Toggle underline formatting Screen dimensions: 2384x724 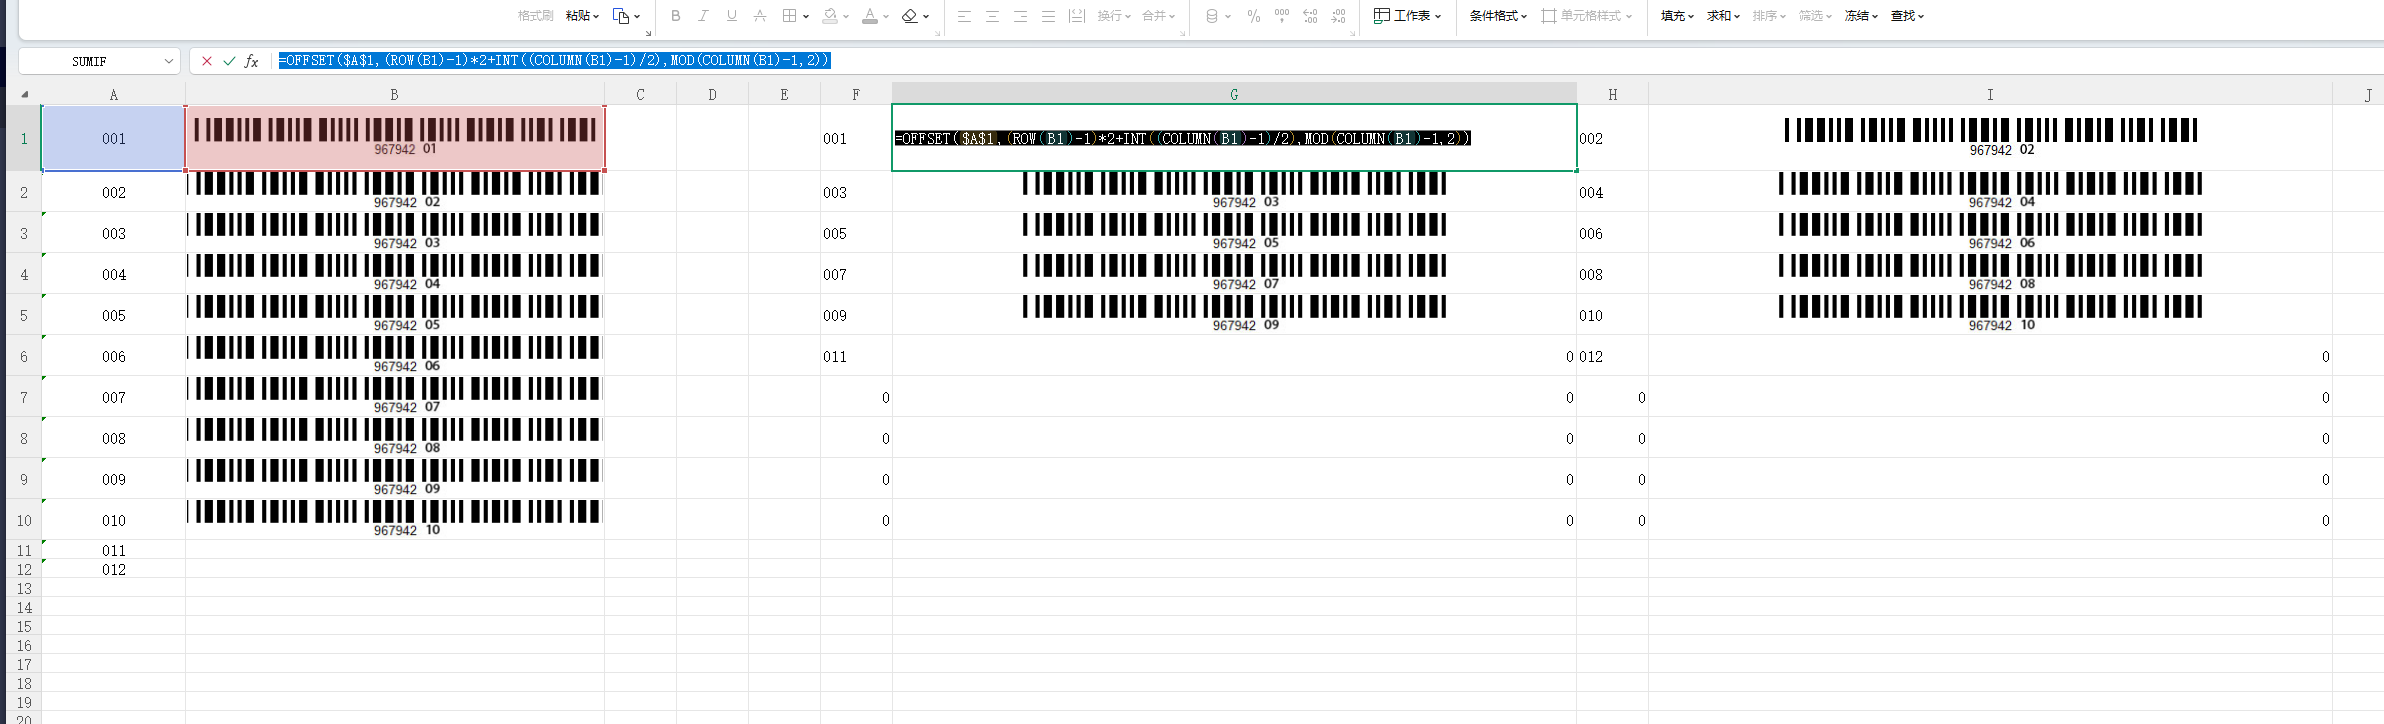(732, 16)
